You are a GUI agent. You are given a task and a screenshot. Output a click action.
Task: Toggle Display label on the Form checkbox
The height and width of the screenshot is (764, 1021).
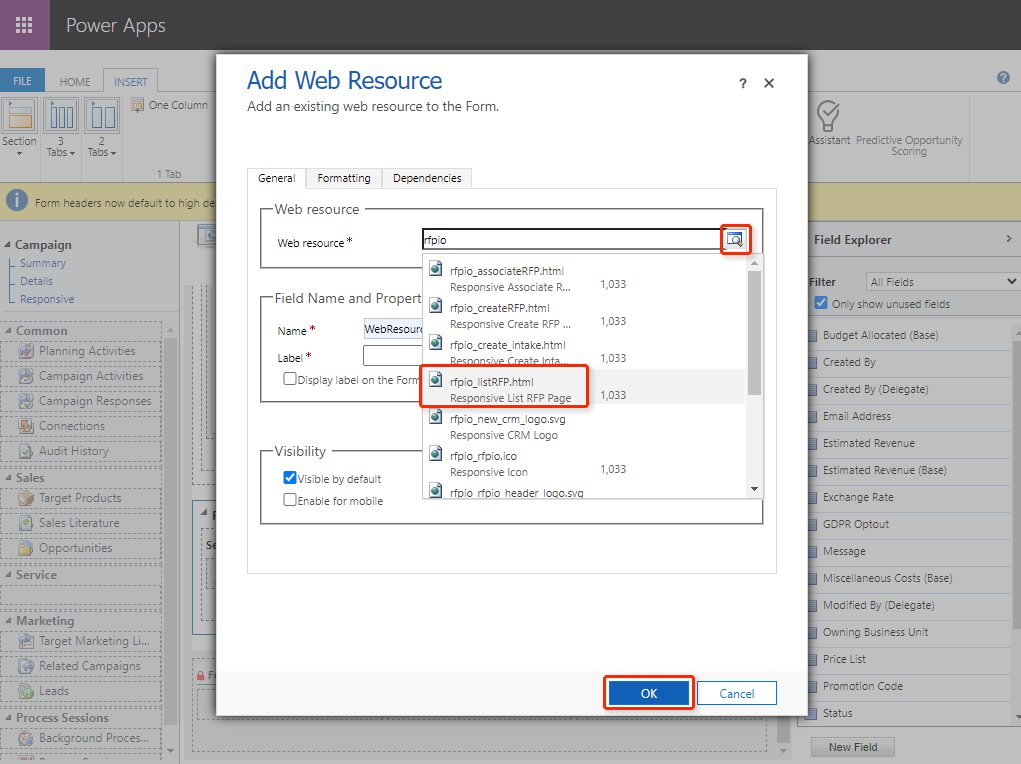[x=290, y=378]
